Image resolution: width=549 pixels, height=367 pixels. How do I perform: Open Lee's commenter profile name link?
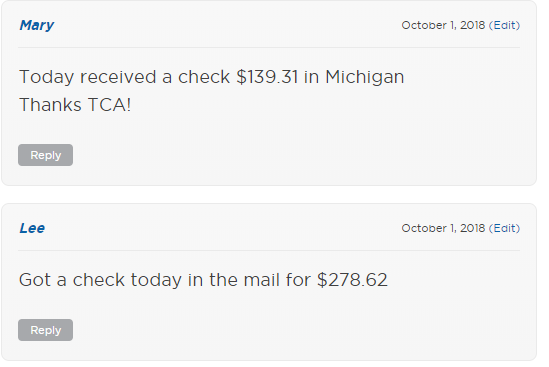[32, 228]
